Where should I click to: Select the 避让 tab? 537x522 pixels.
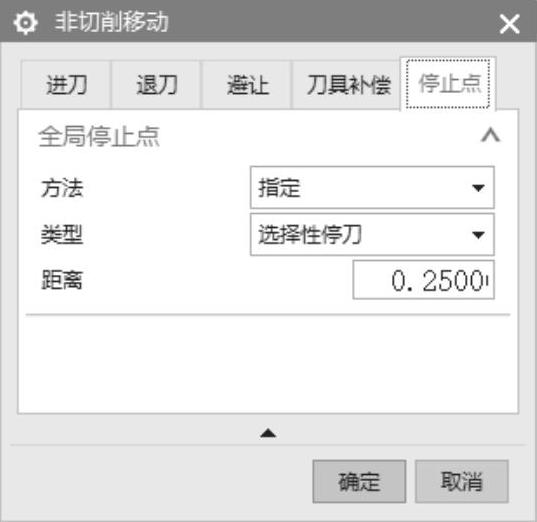[247, 85]
